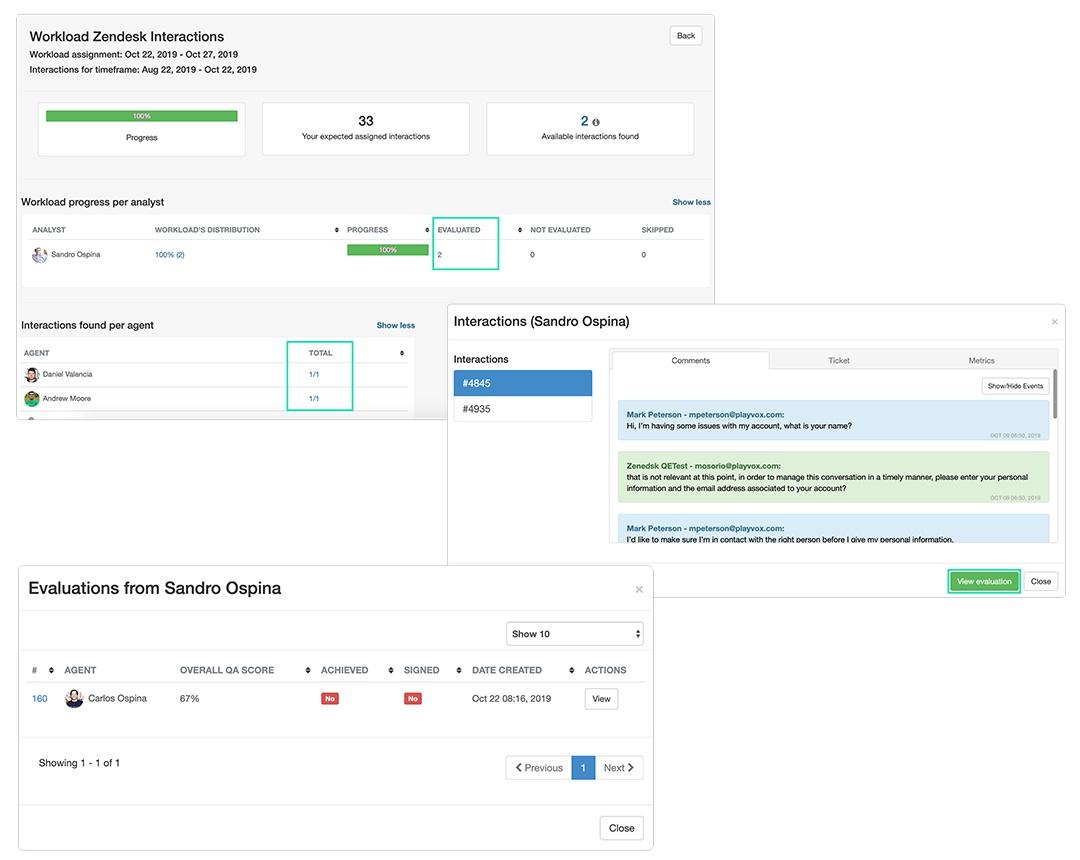Select interaction #4845 in the list
Viewport: 1080px width, 860px height.
[522, 384]
